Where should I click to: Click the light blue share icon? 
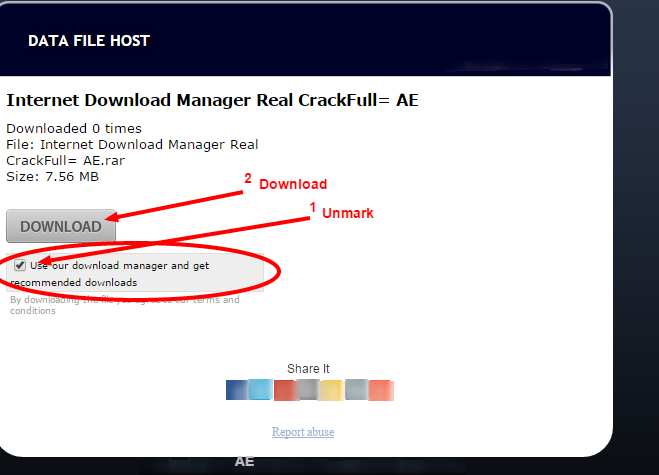261,390
